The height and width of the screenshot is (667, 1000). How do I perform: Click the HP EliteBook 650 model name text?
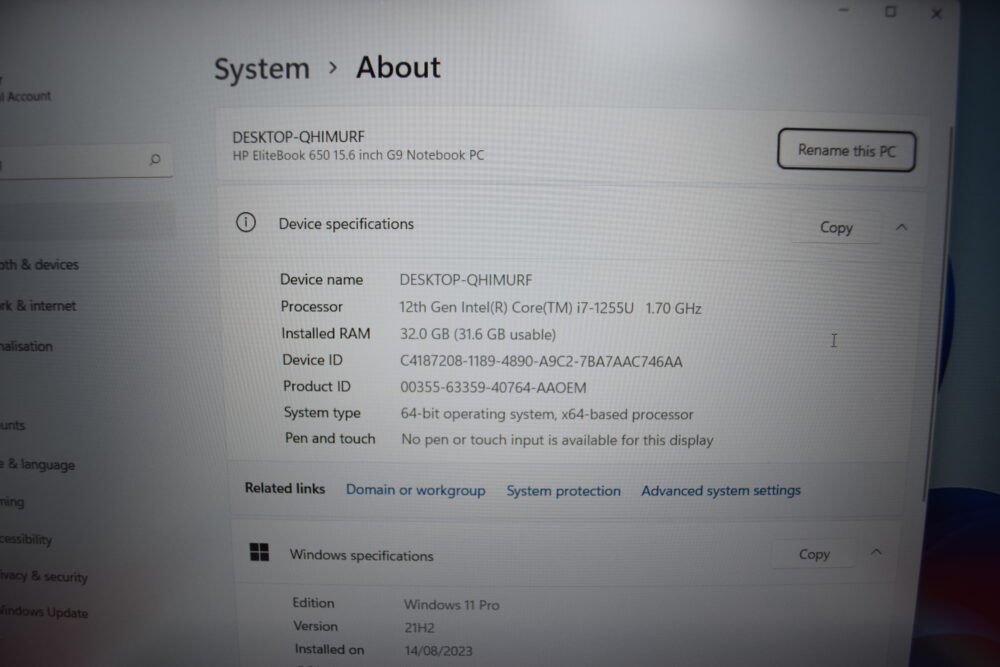[x=358, y=155]
